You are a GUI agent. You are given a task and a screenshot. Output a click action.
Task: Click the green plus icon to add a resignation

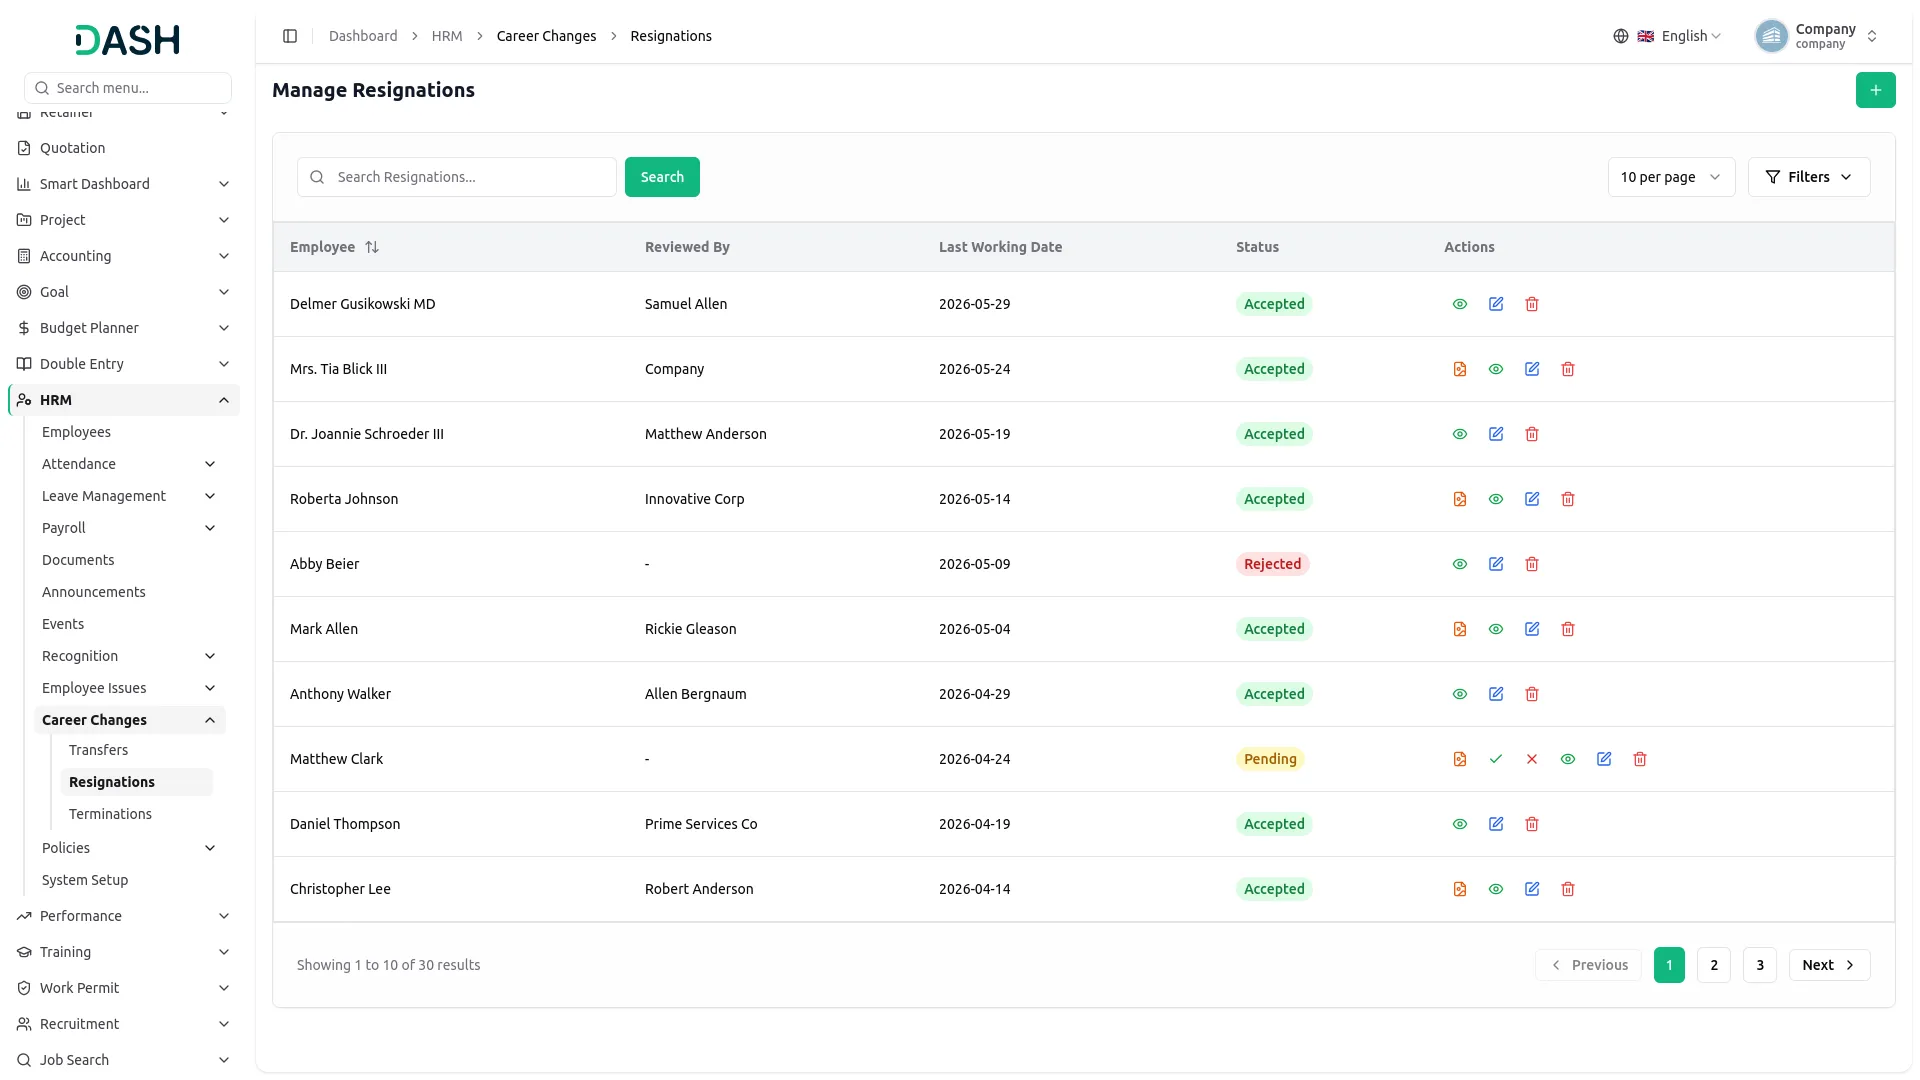coord(1876,90)
